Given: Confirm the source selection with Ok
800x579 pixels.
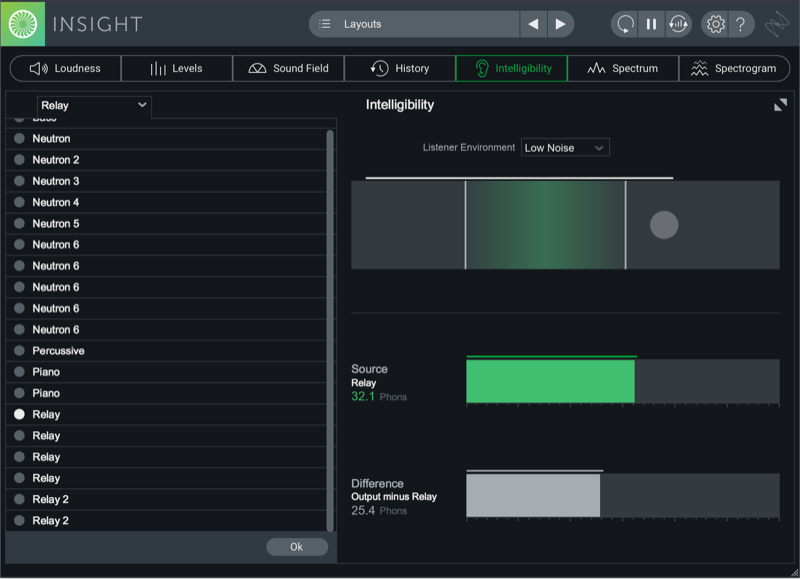Looking at the screenshot, I should [297, 547].
